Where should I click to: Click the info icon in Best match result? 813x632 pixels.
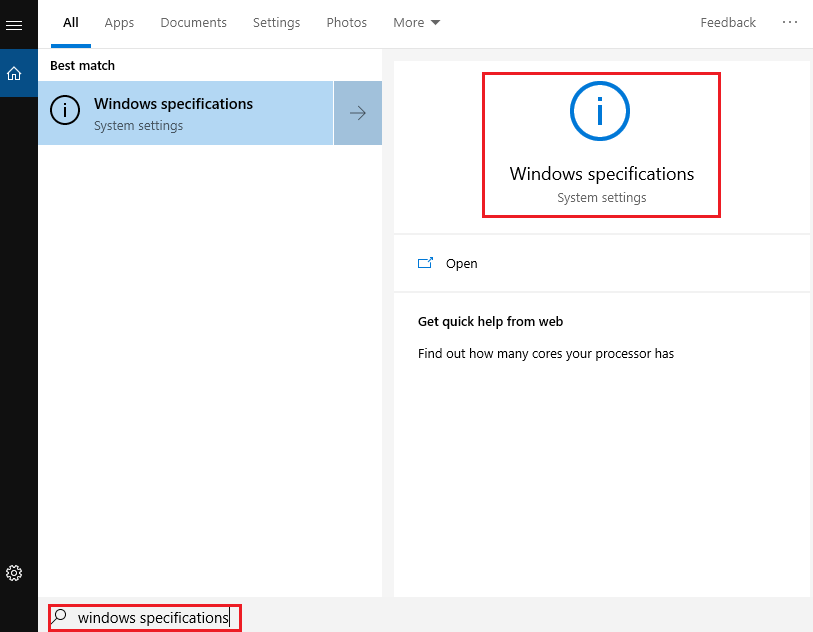[65, 112]
